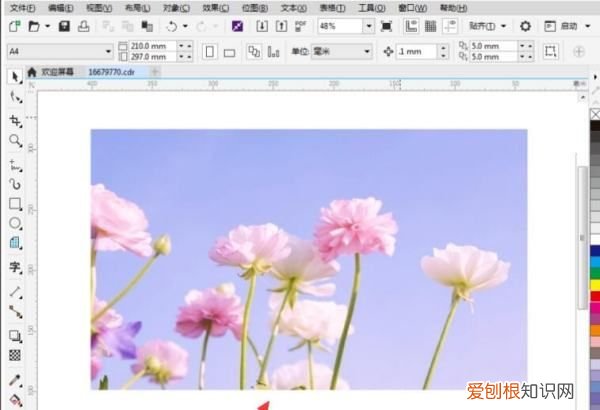This screenshot has height=410, width=600.
Task: Open the 工具(O) menu
Action: click(372, 8)
